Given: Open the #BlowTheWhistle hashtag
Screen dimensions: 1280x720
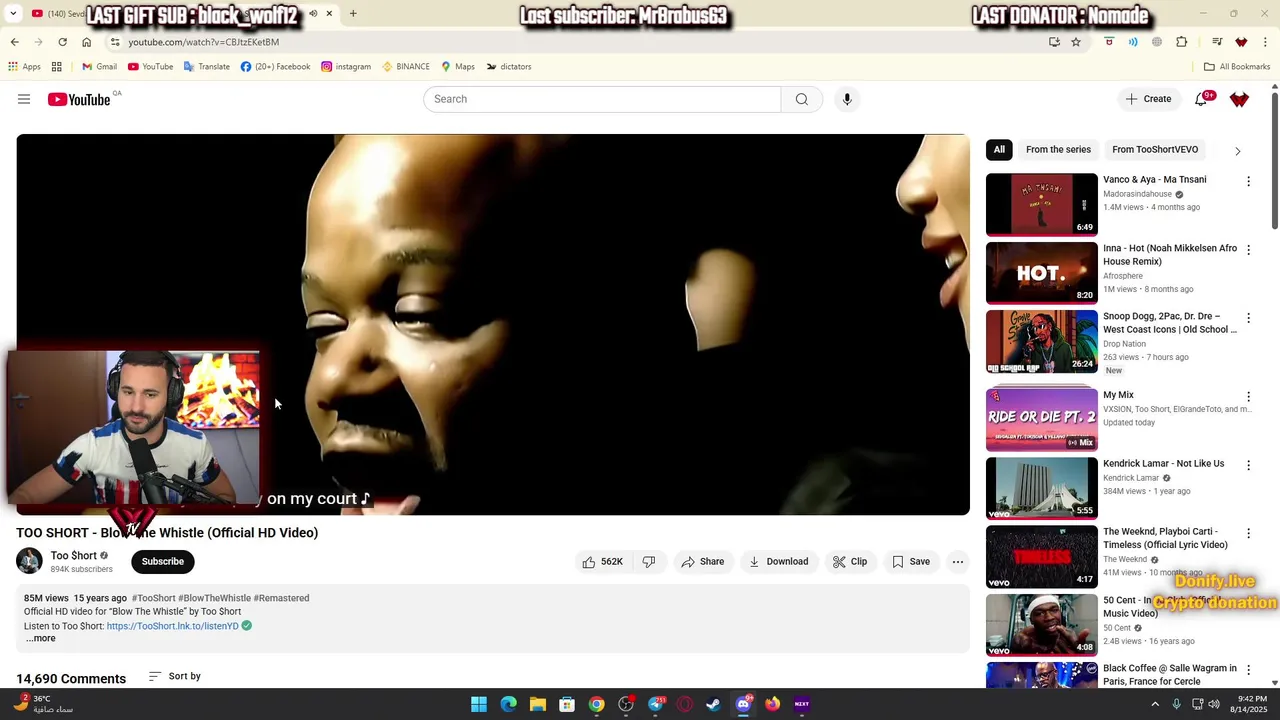Looking at the screenshot, I should coord(215,598).
